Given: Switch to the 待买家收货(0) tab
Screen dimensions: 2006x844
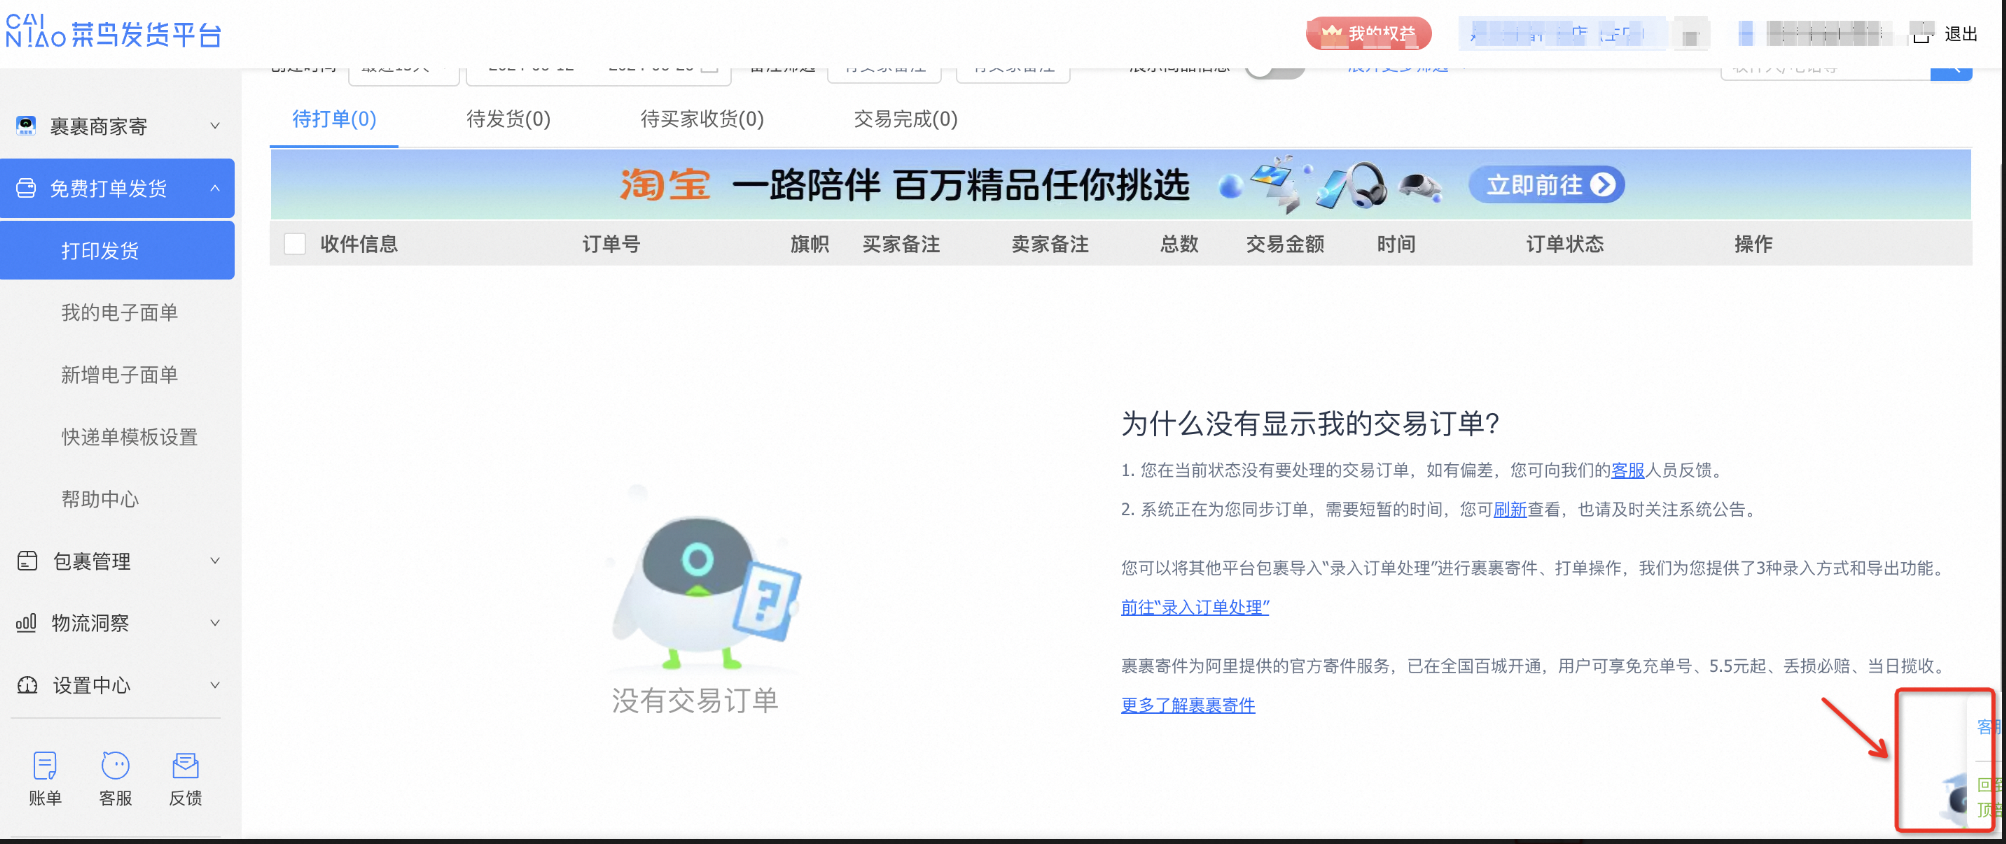Looking at the screenshot, I should tap(702, 119).
